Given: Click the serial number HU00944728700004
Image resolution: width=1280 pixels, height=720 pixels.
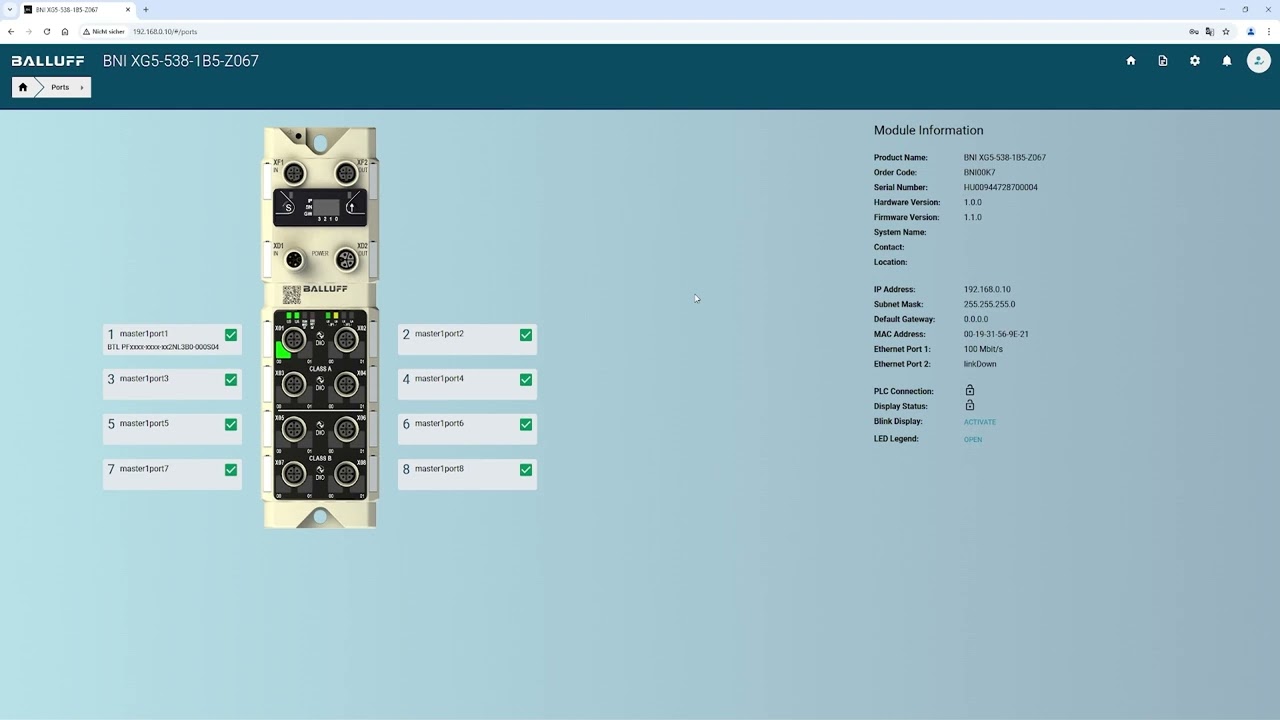Looking at the screenshot, I should (1001, 187).
